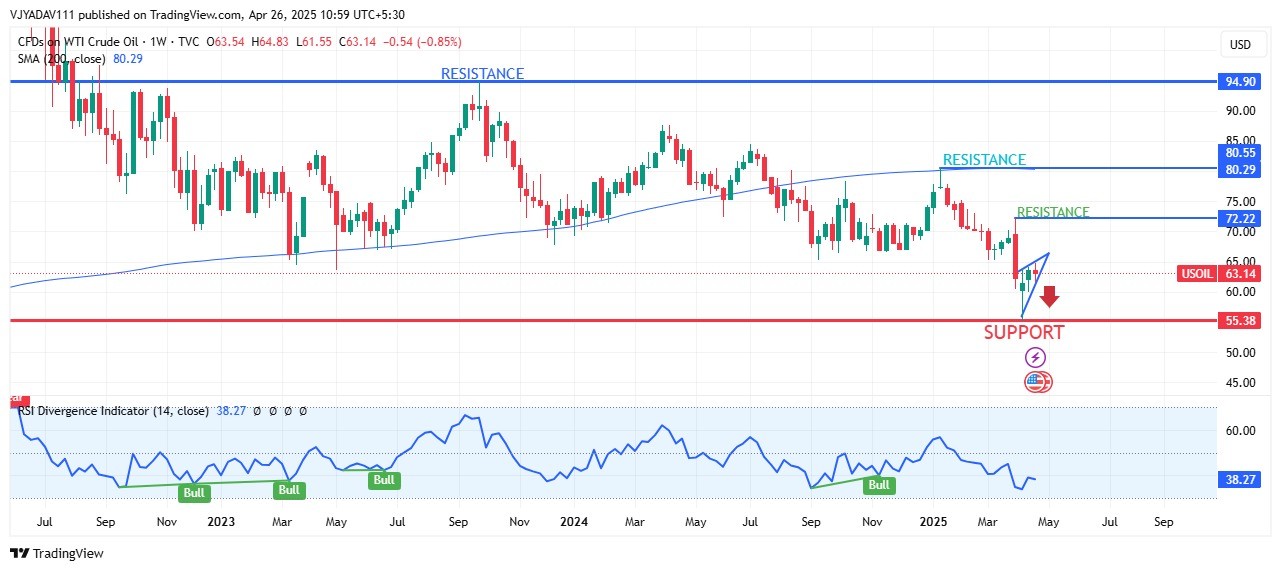Image resolution: width=1281 pixels, height=571 pixels.
Task: Click the 38.27 RSI value label
Action: [1240, 479]
